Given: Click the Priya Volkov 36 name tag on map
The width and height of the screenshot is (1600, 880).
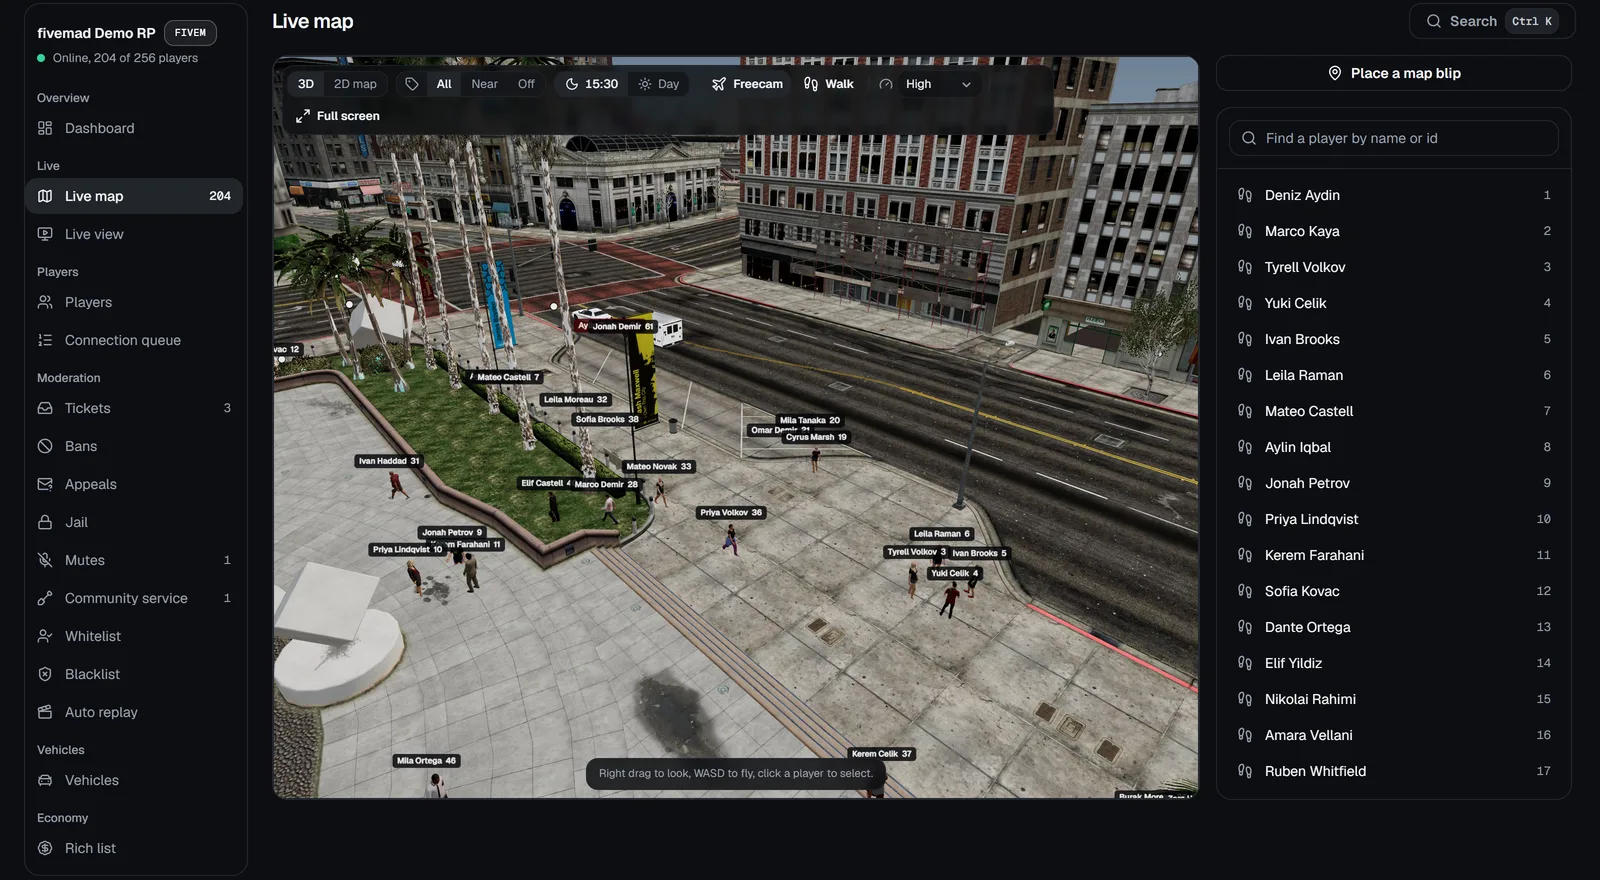Looking at the screenshot, I should (731, 513).
